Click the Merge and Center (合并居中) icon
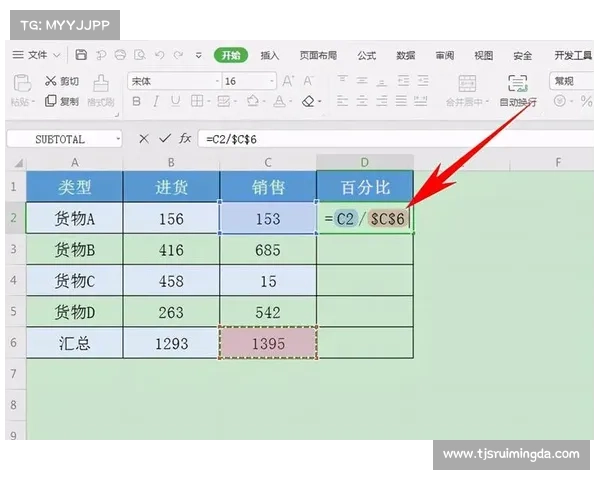The image size is (600, 480). pos(467,83)
